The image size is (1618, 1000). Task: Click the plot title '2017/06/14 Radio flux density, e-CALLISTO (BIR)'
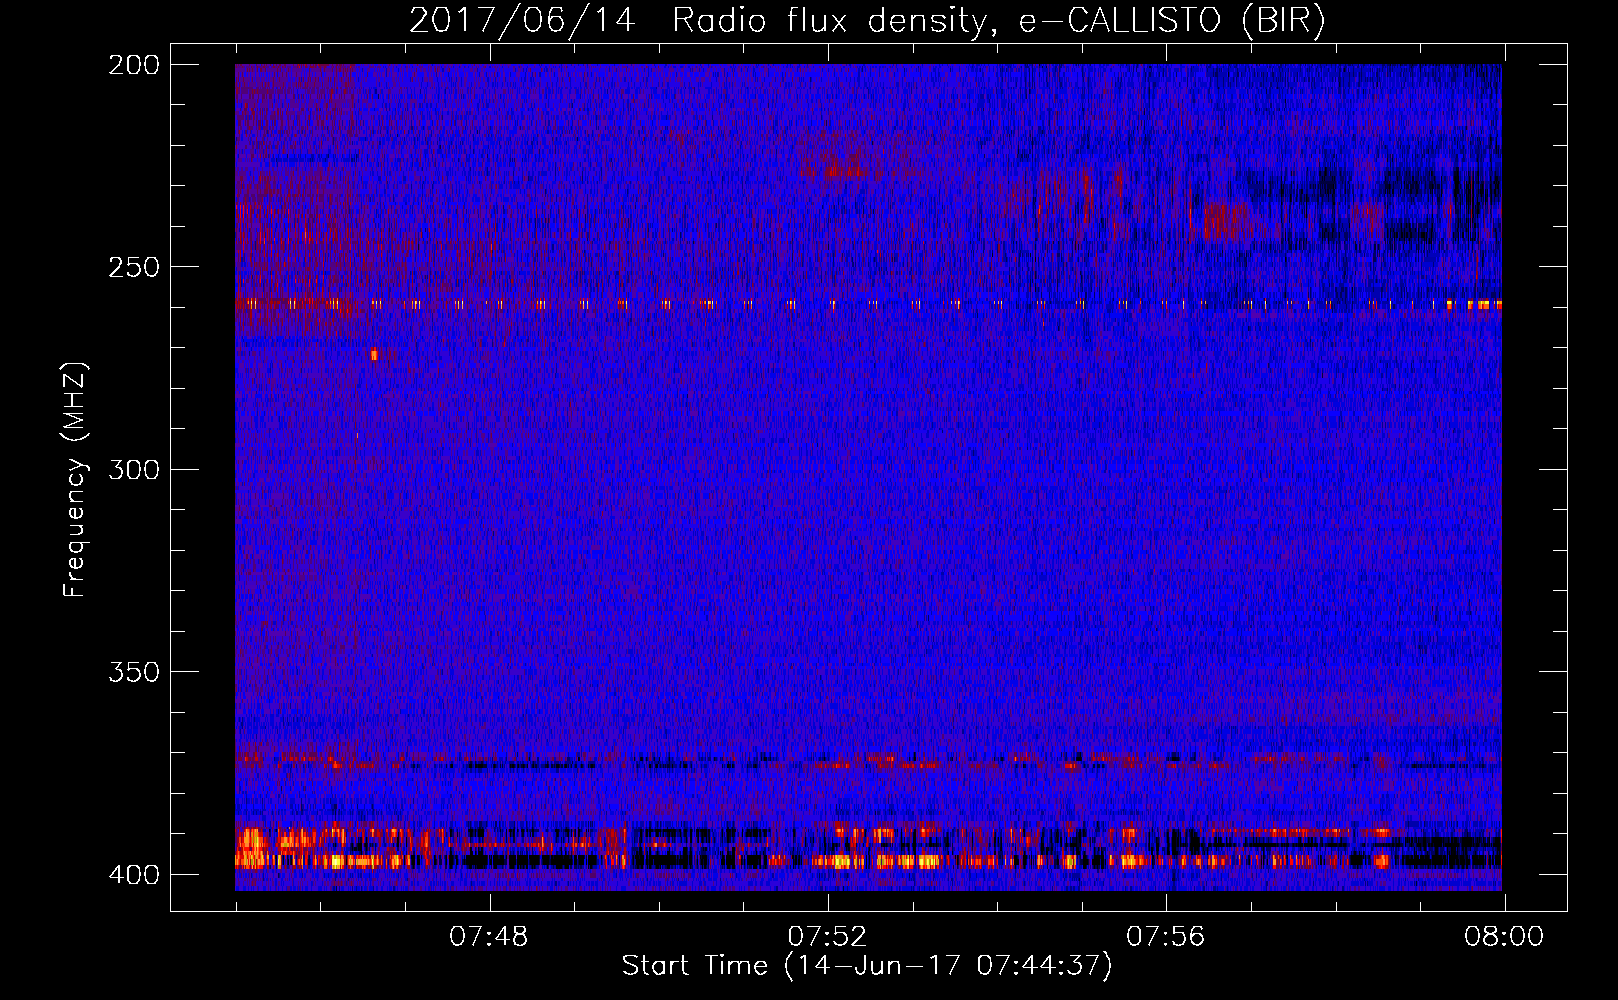click(867, 21)
